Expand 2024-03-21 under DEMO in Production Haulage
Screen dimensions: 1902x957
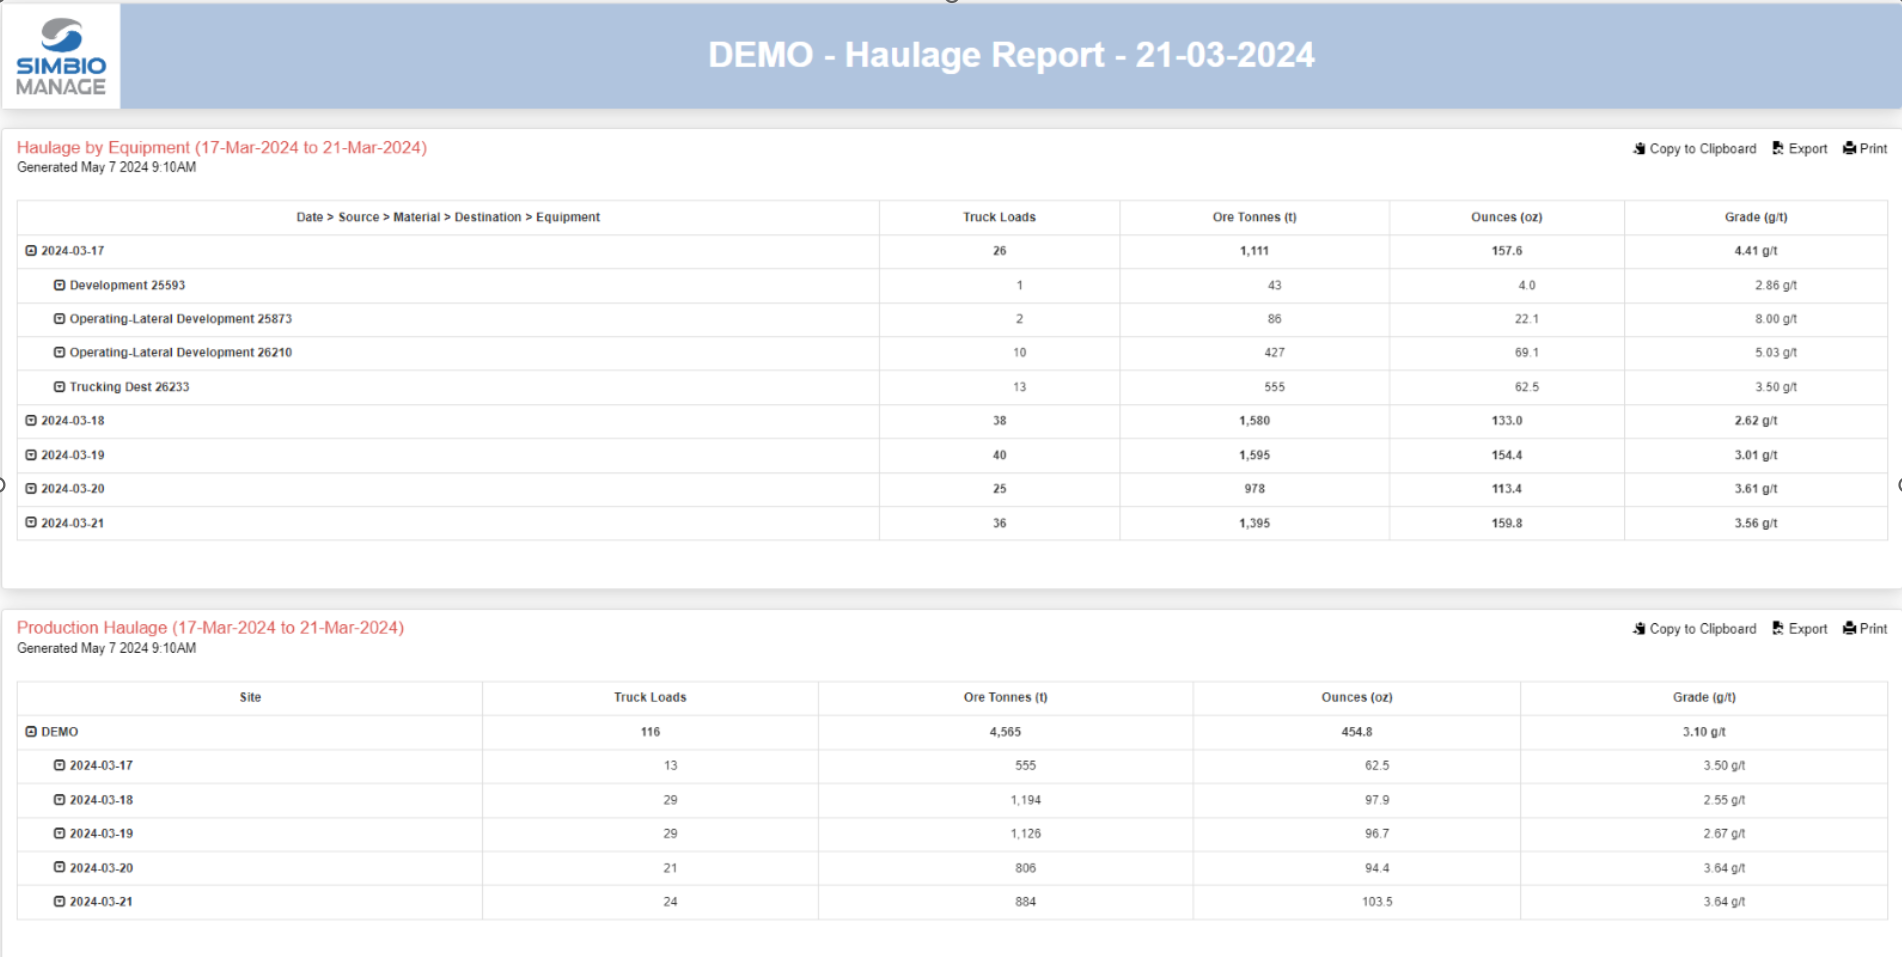(x=59, y=902)
